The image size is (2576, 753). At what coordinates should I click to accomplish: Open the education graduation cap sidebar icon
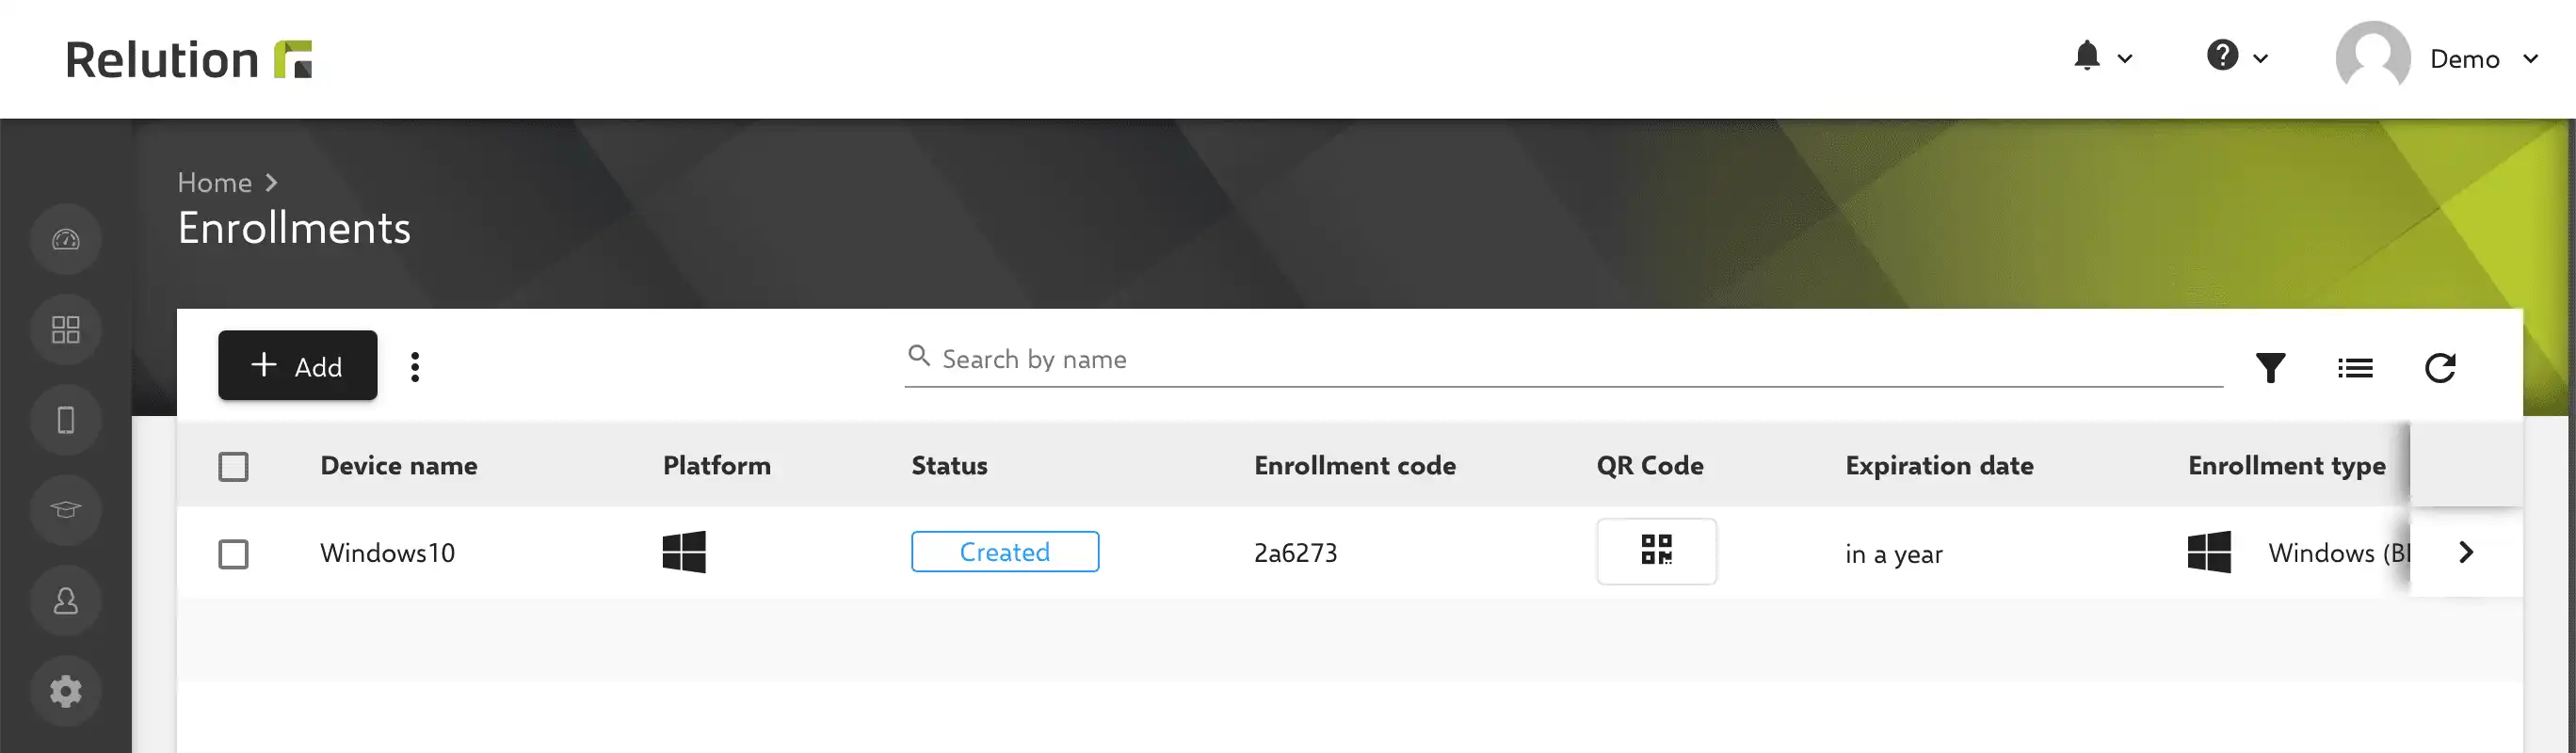(66, 510)
